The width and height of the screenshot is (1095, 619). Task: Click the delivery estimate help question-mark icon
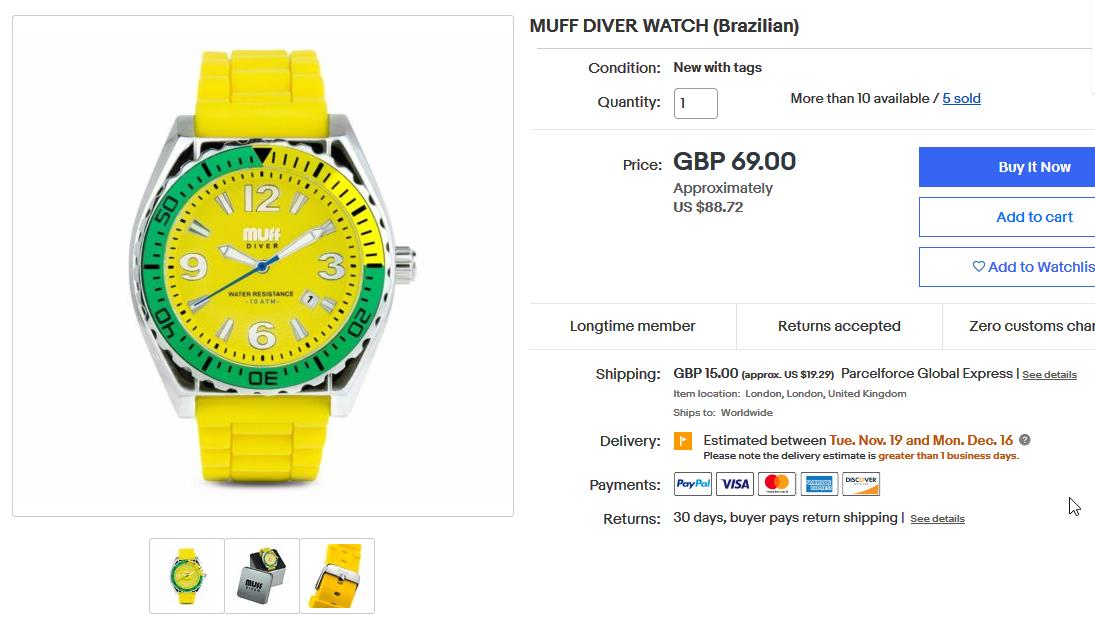(1024, 440)
